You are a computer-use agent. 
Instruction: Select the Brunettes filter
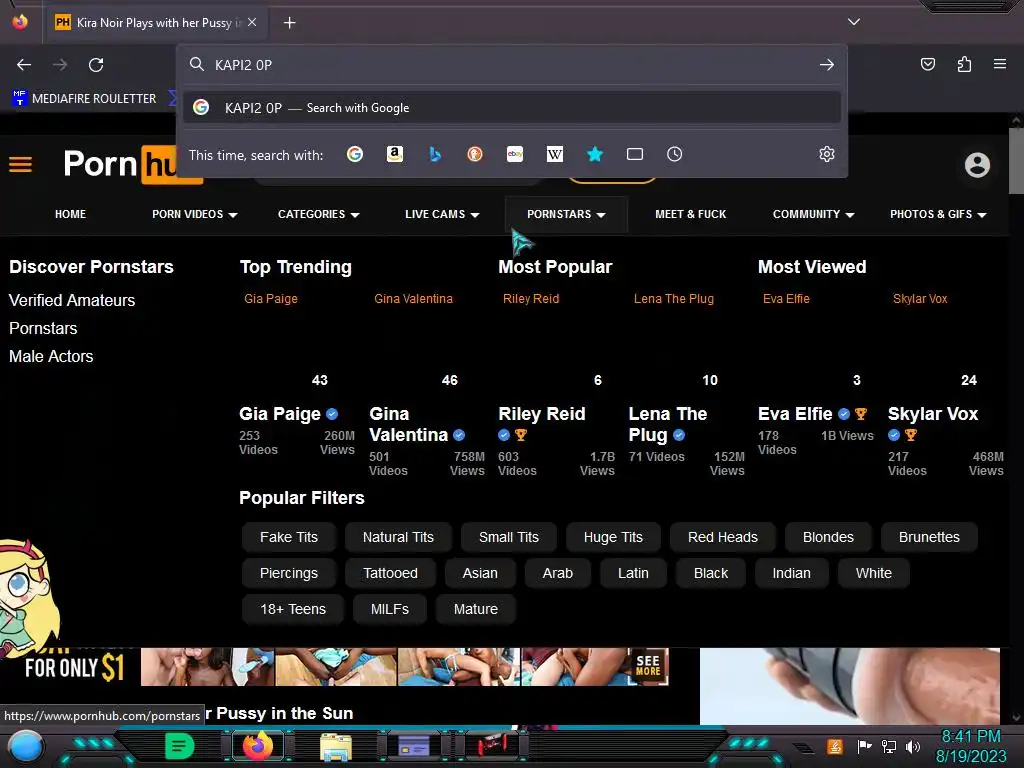tap(929, 537)
